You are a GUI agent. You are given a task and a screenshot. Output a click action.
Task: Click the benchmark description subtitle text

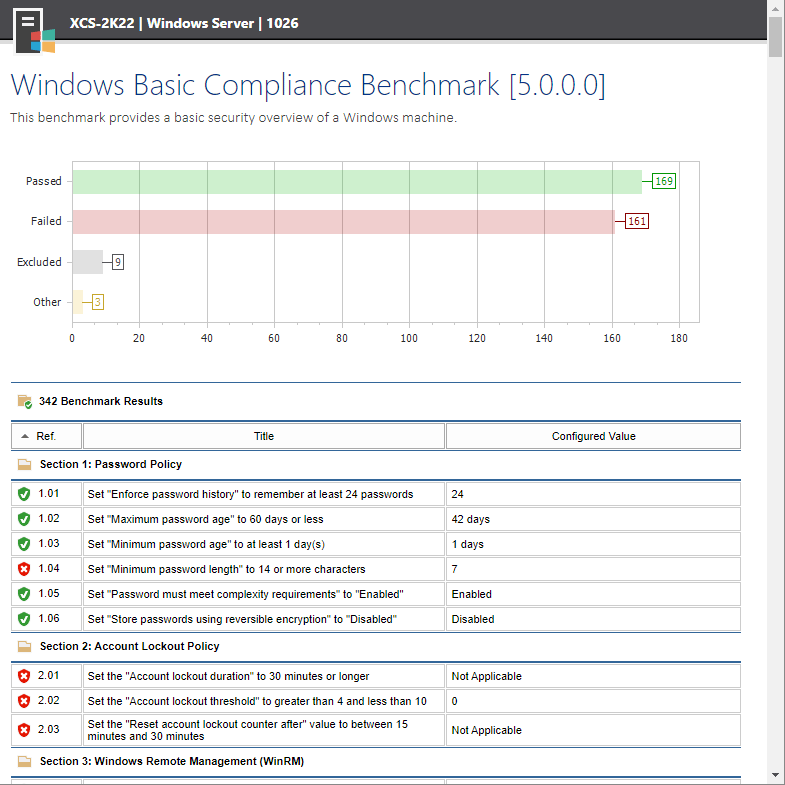233,118
